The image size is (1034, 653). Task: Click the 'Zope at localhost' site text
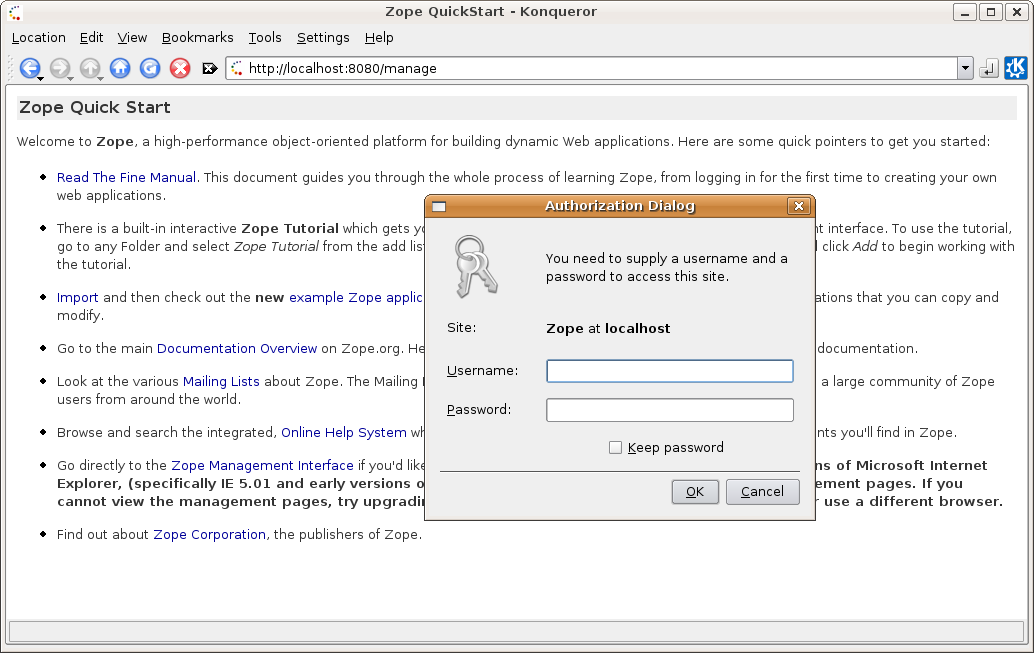(608, 328)
